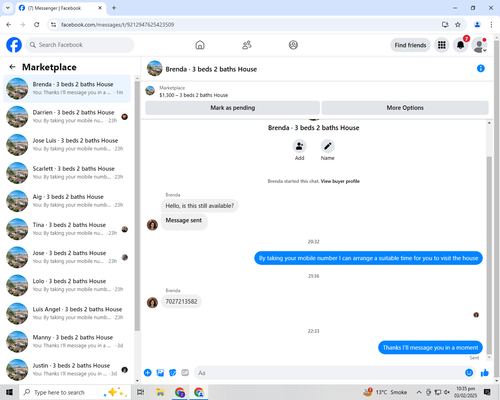Open the Luis Angel conversation

pos(67,313)
